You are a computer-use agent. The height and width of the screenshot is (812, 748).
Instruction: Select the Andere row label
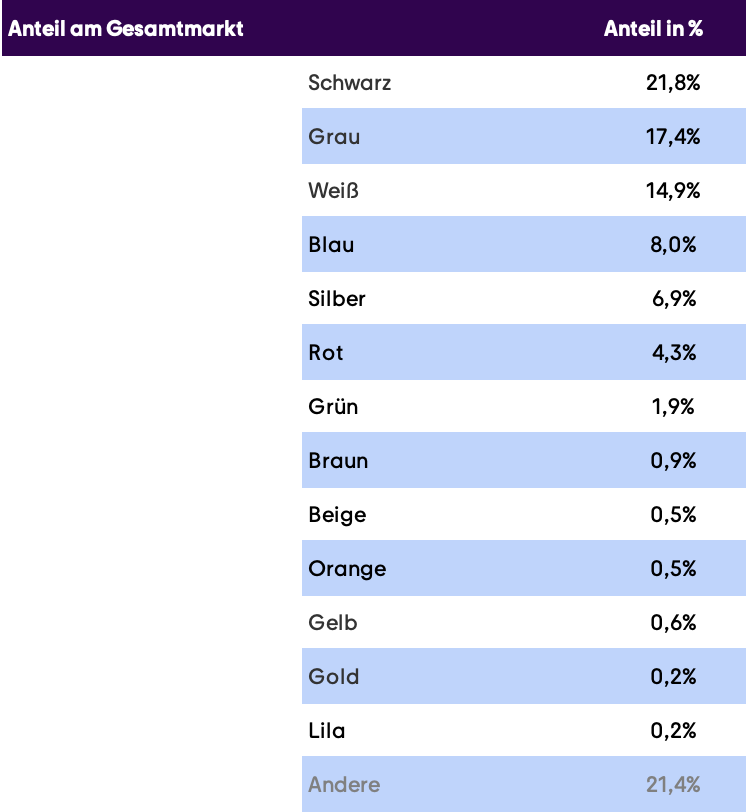(344, 785)
